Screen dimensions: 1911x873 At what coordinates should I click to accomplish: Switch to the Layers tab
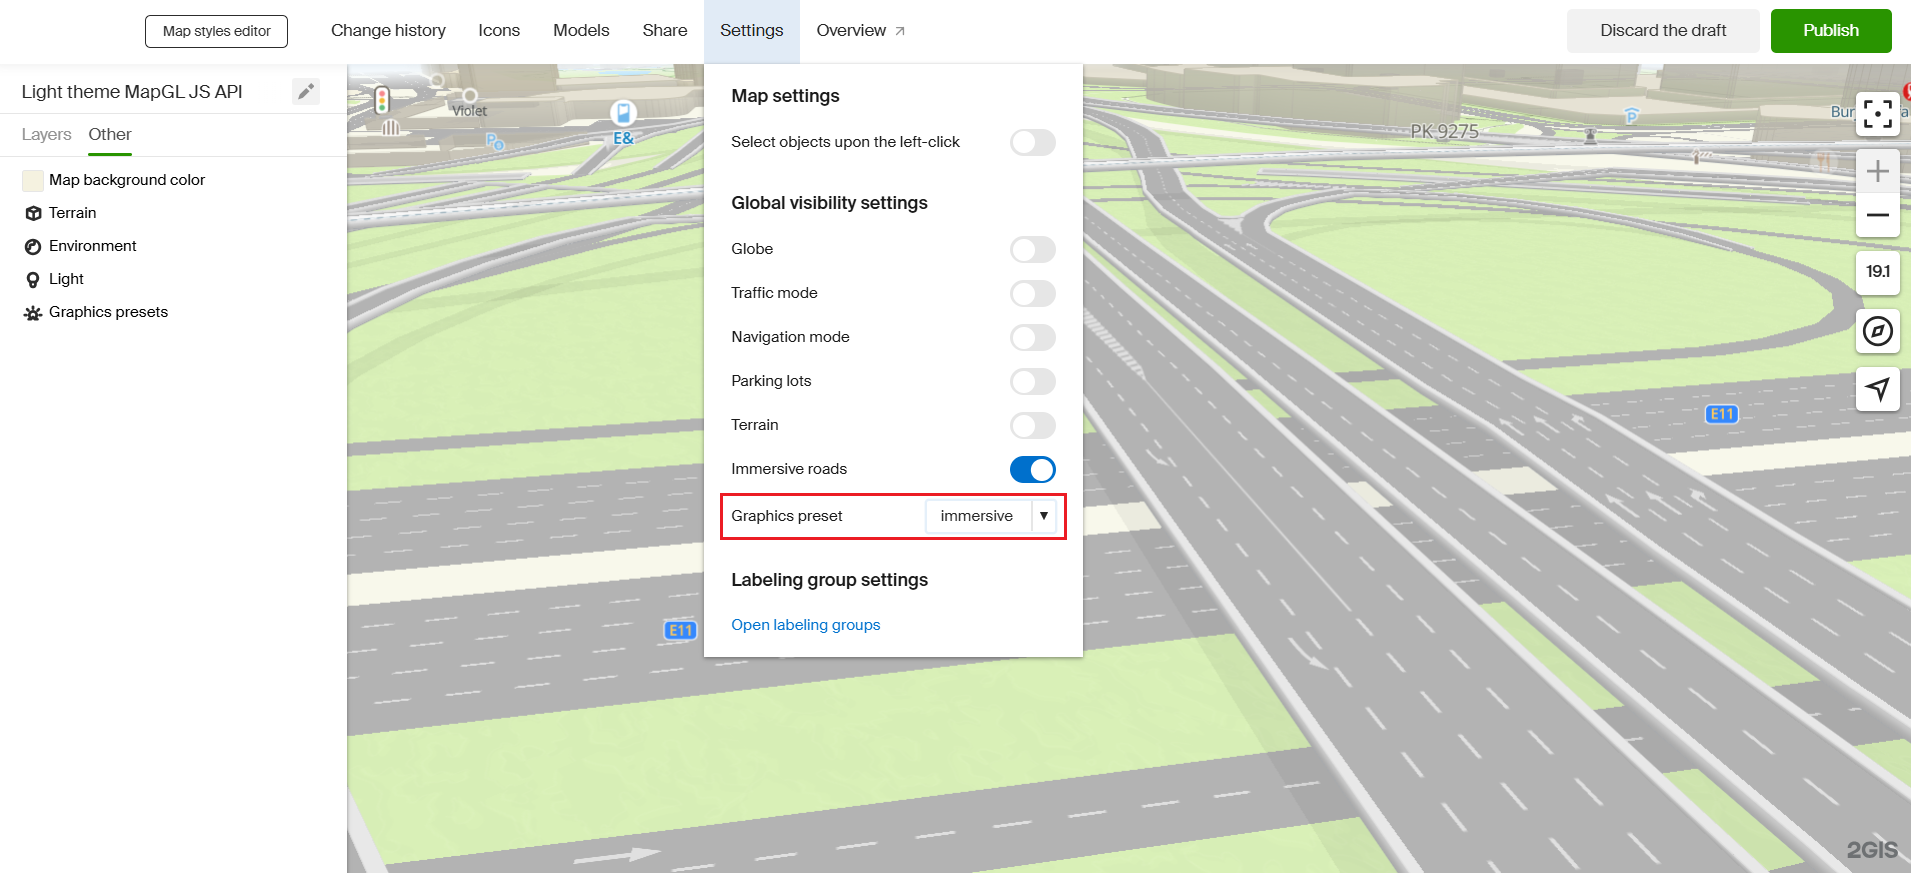coord(46,134)
